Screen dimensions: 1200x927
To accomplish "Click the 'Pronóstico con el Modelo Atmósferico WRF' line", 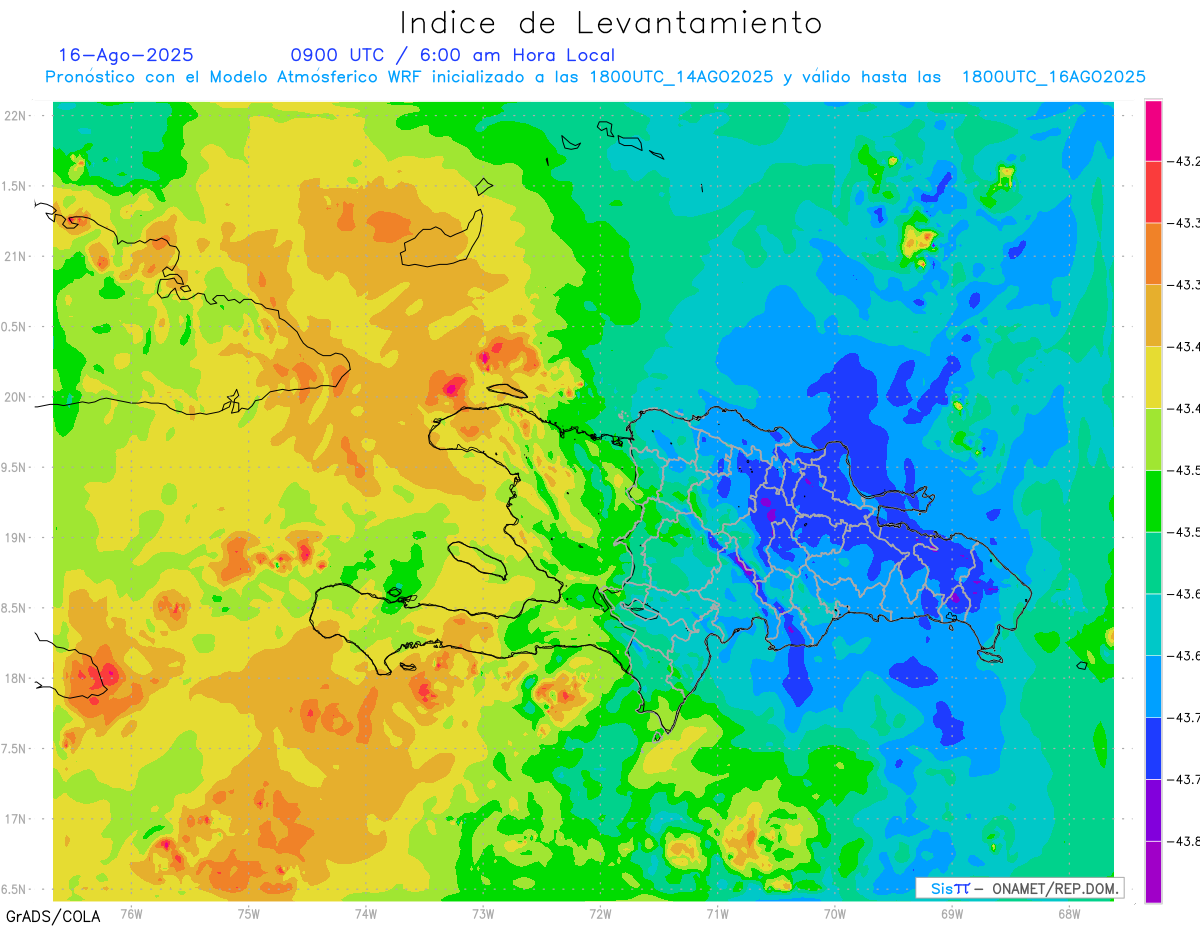I will coord(595,77).
